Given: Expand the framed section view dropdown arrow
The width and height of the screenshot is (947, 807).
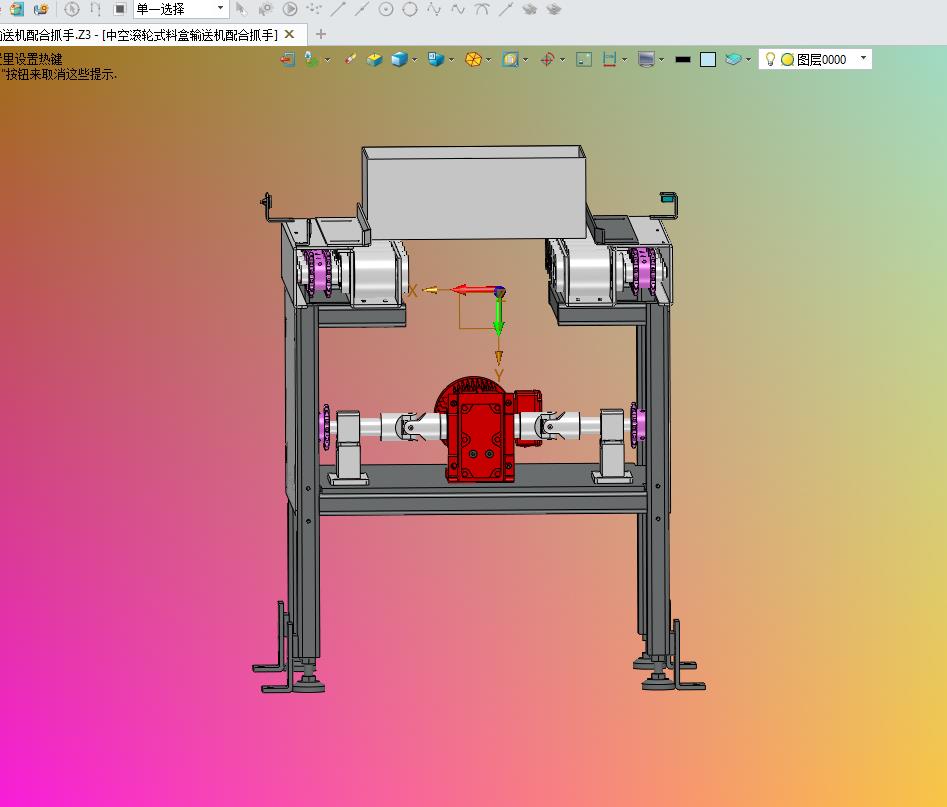Looking at the screenshot, I should pyautogui.click(x=526, y=60).
